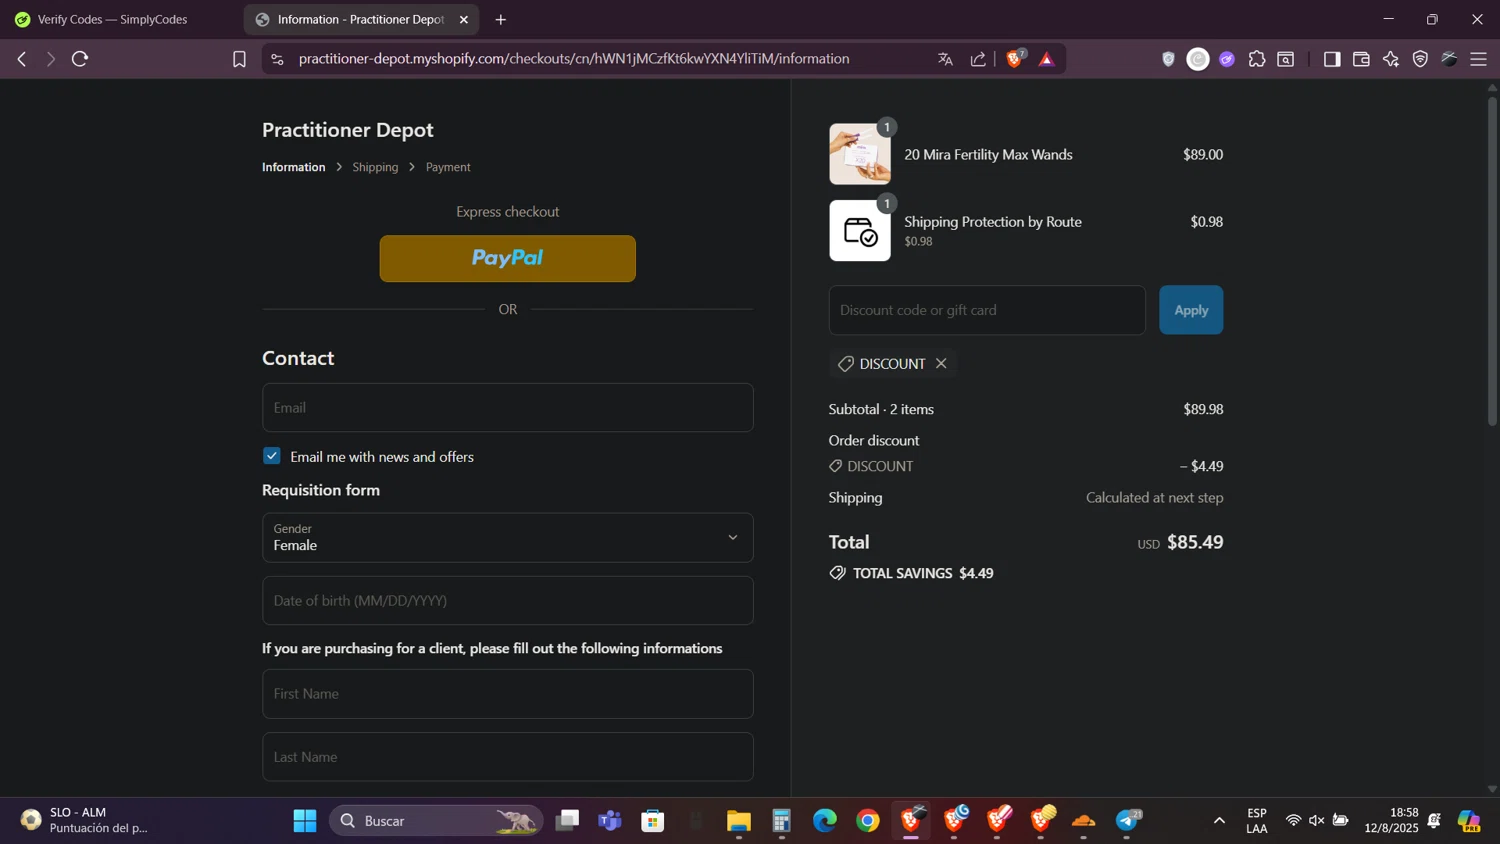Image resolution: width=1500 pixels, height=844 pixels.
Task: Click the Brave VPN shield icon
Action: (1420, 59)
